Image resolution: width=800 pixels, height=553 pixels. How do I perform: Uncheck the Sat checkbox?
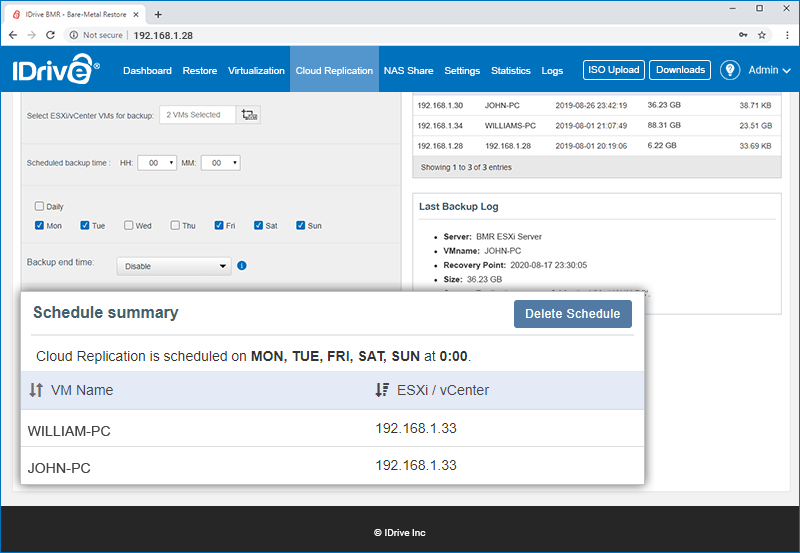coord(258,225)
